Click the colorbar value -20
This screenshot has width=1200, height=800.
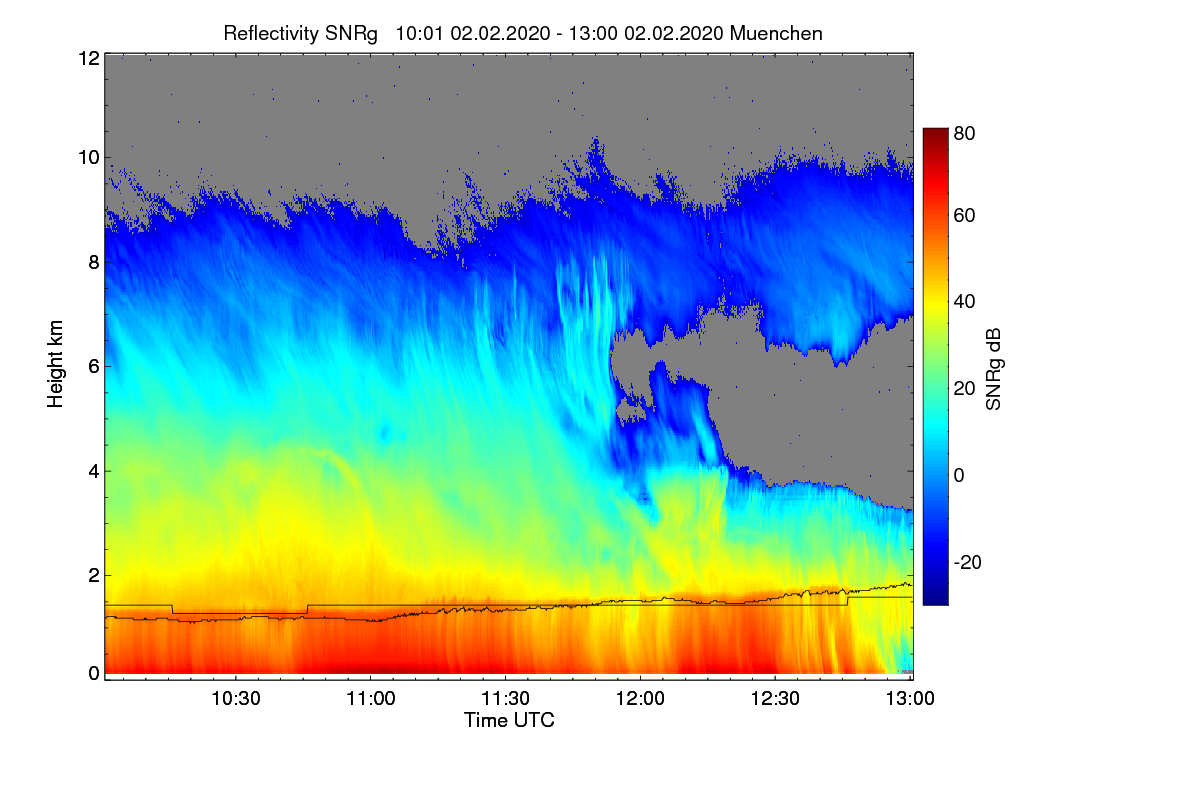click(967, 562)
